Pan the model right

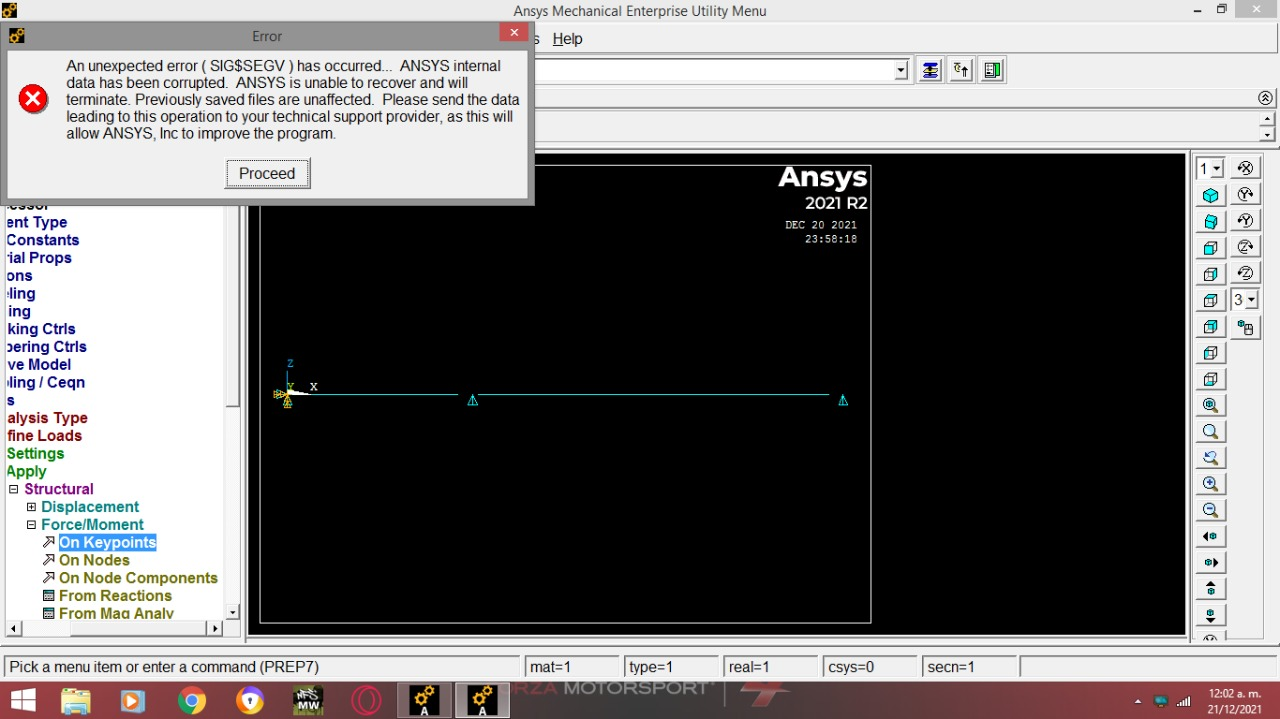1210,563
